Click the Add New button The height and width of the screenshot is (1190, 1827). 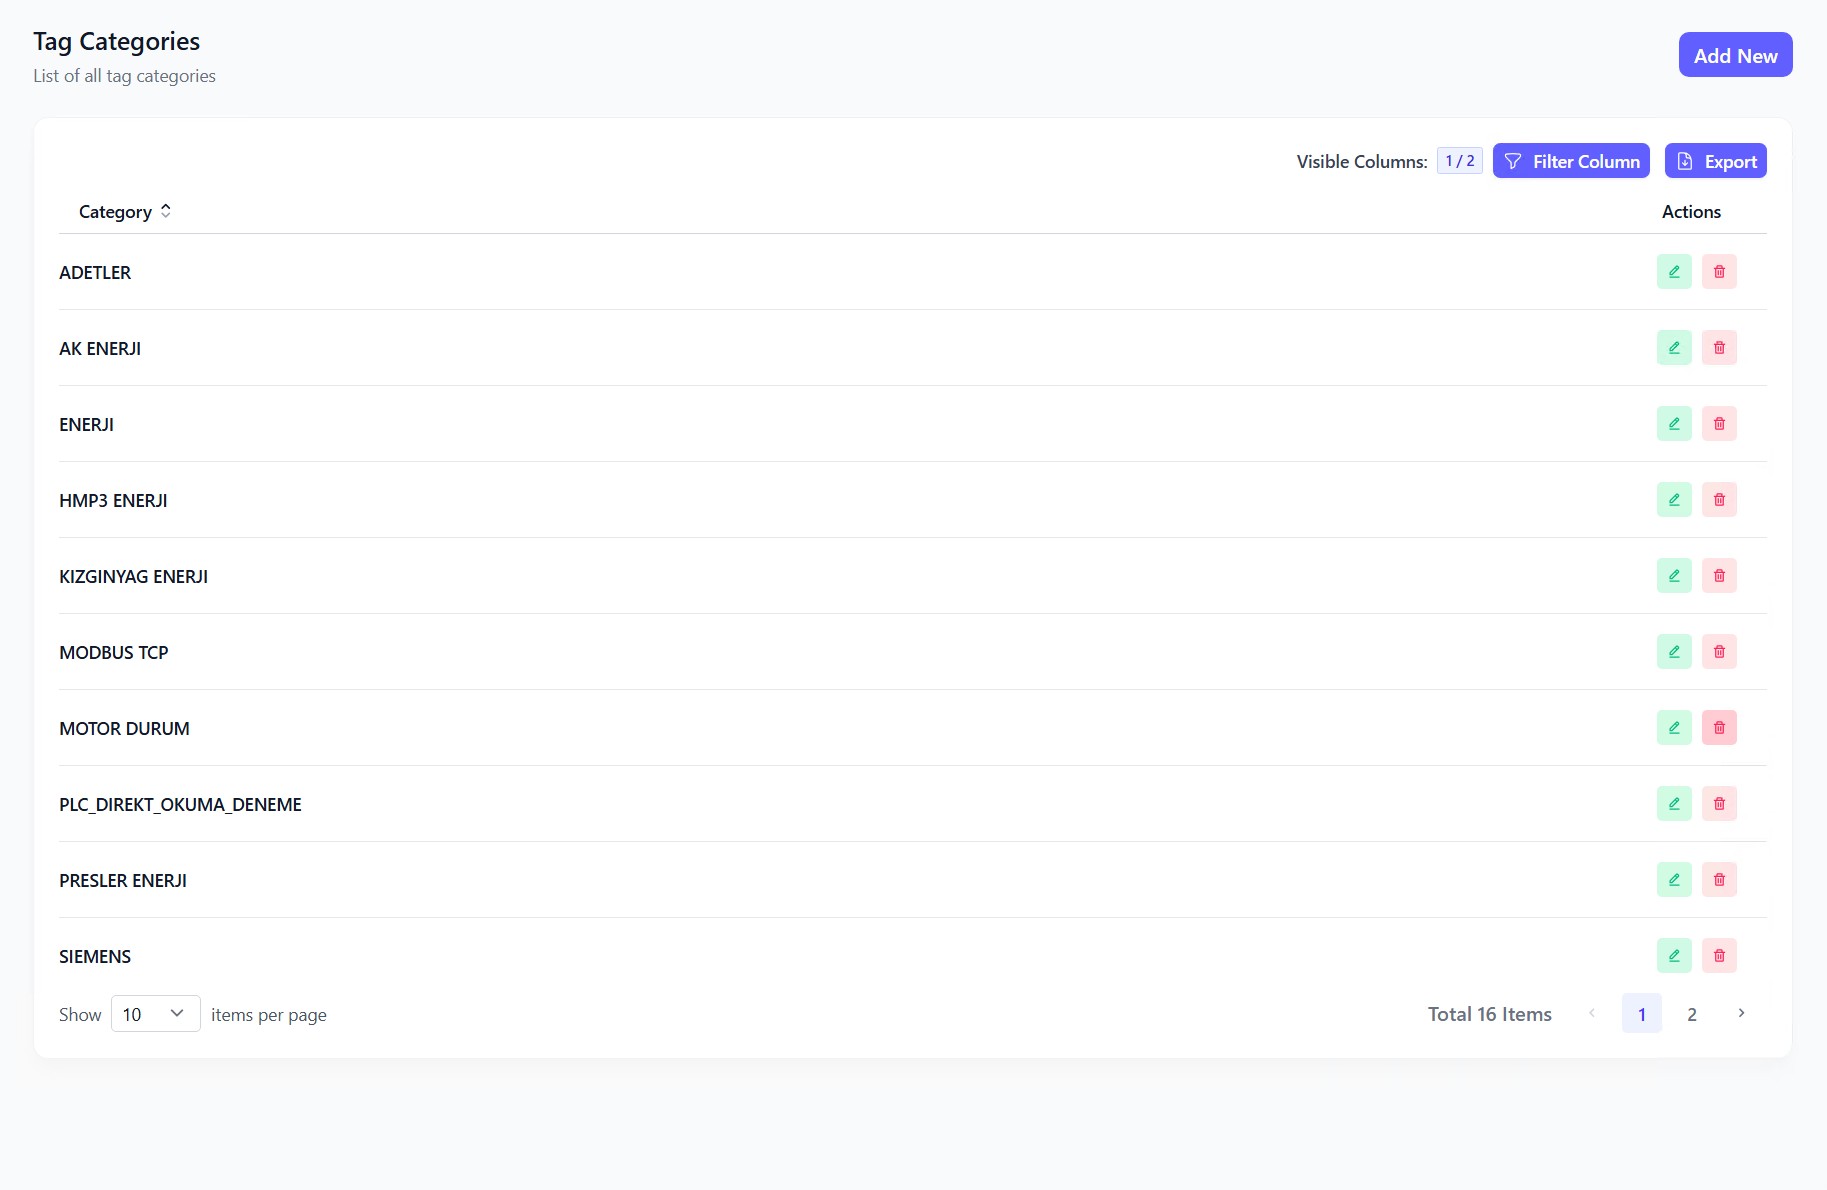(x=1735, y=55)
